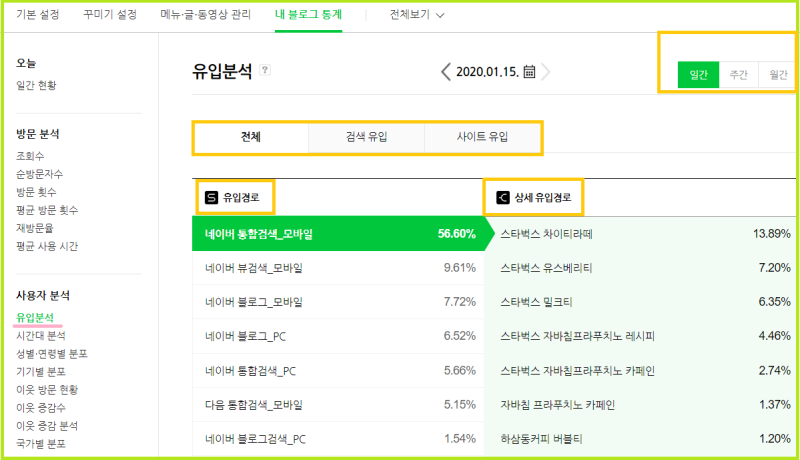Select the 내 블로그 통계 tab
Image resolution: width=800 pixels, height=460 pixels.
pyautogui.click(x=308, y=15)
